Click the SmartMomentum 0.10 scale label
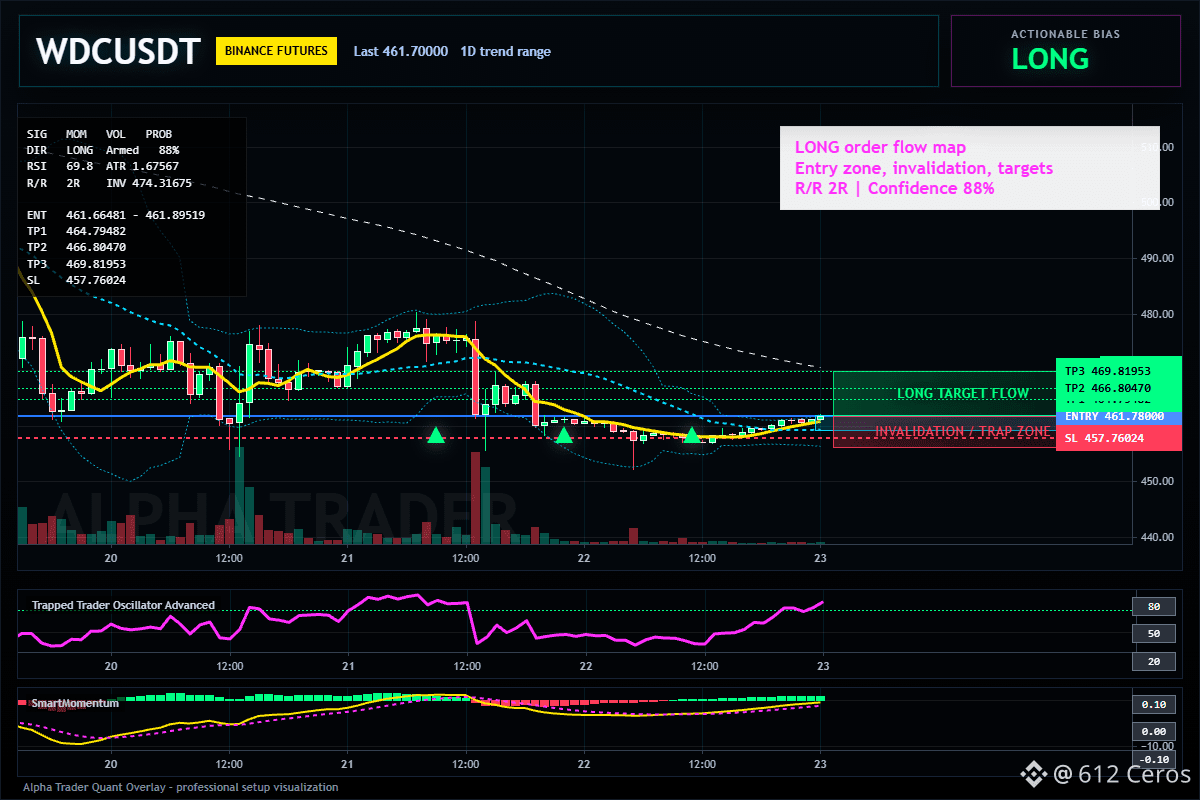 [1153, 704]
